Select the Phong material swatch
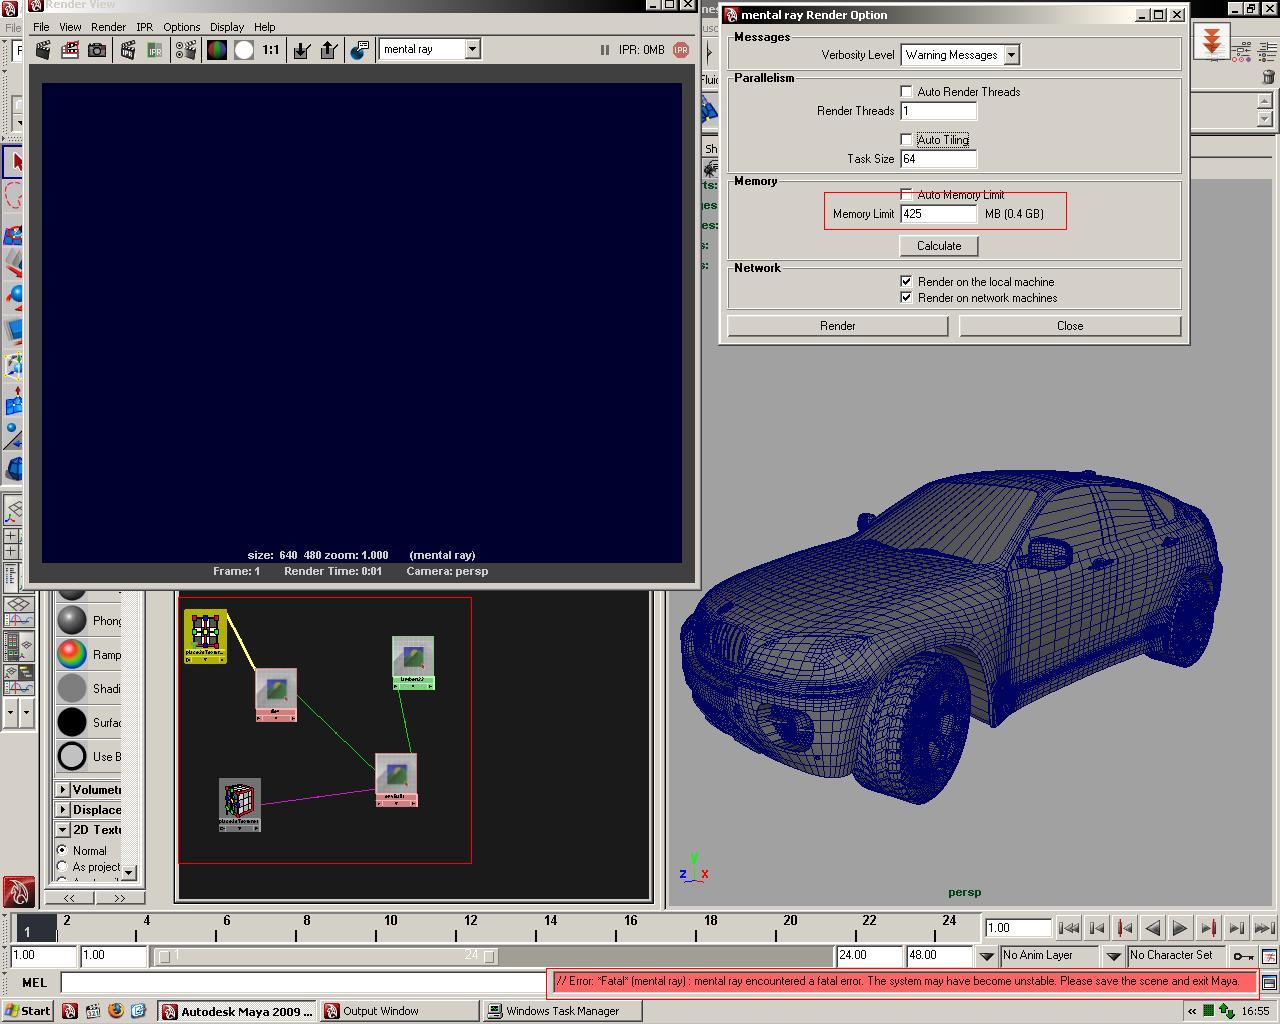Screen dimensions: 1280x1024 [72, 620]
